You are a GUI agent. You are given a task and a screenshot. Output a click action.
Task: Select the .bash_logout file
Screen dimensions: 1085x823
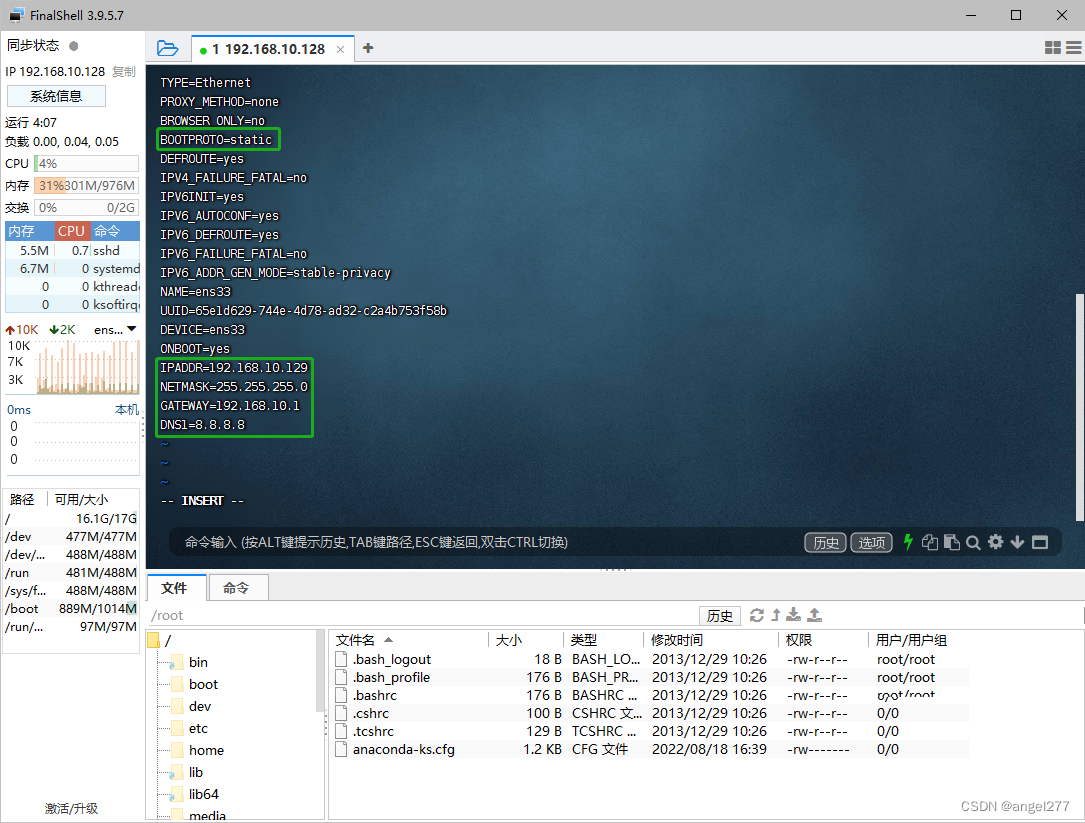pyautogui.click(x=391, y=660)
